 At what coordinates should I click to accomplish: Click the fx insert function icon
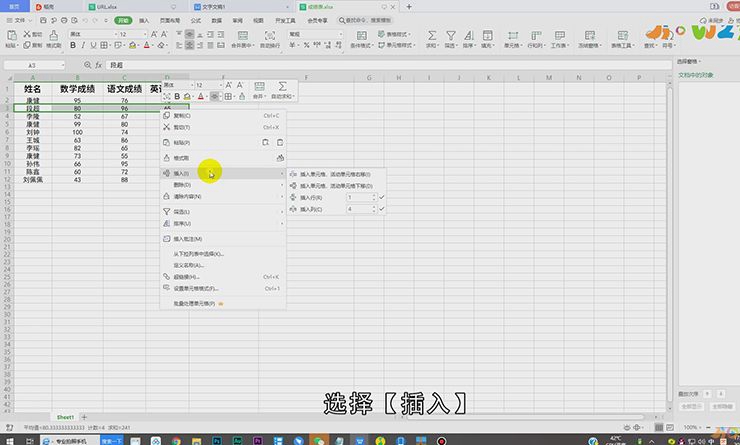point(99,65)
